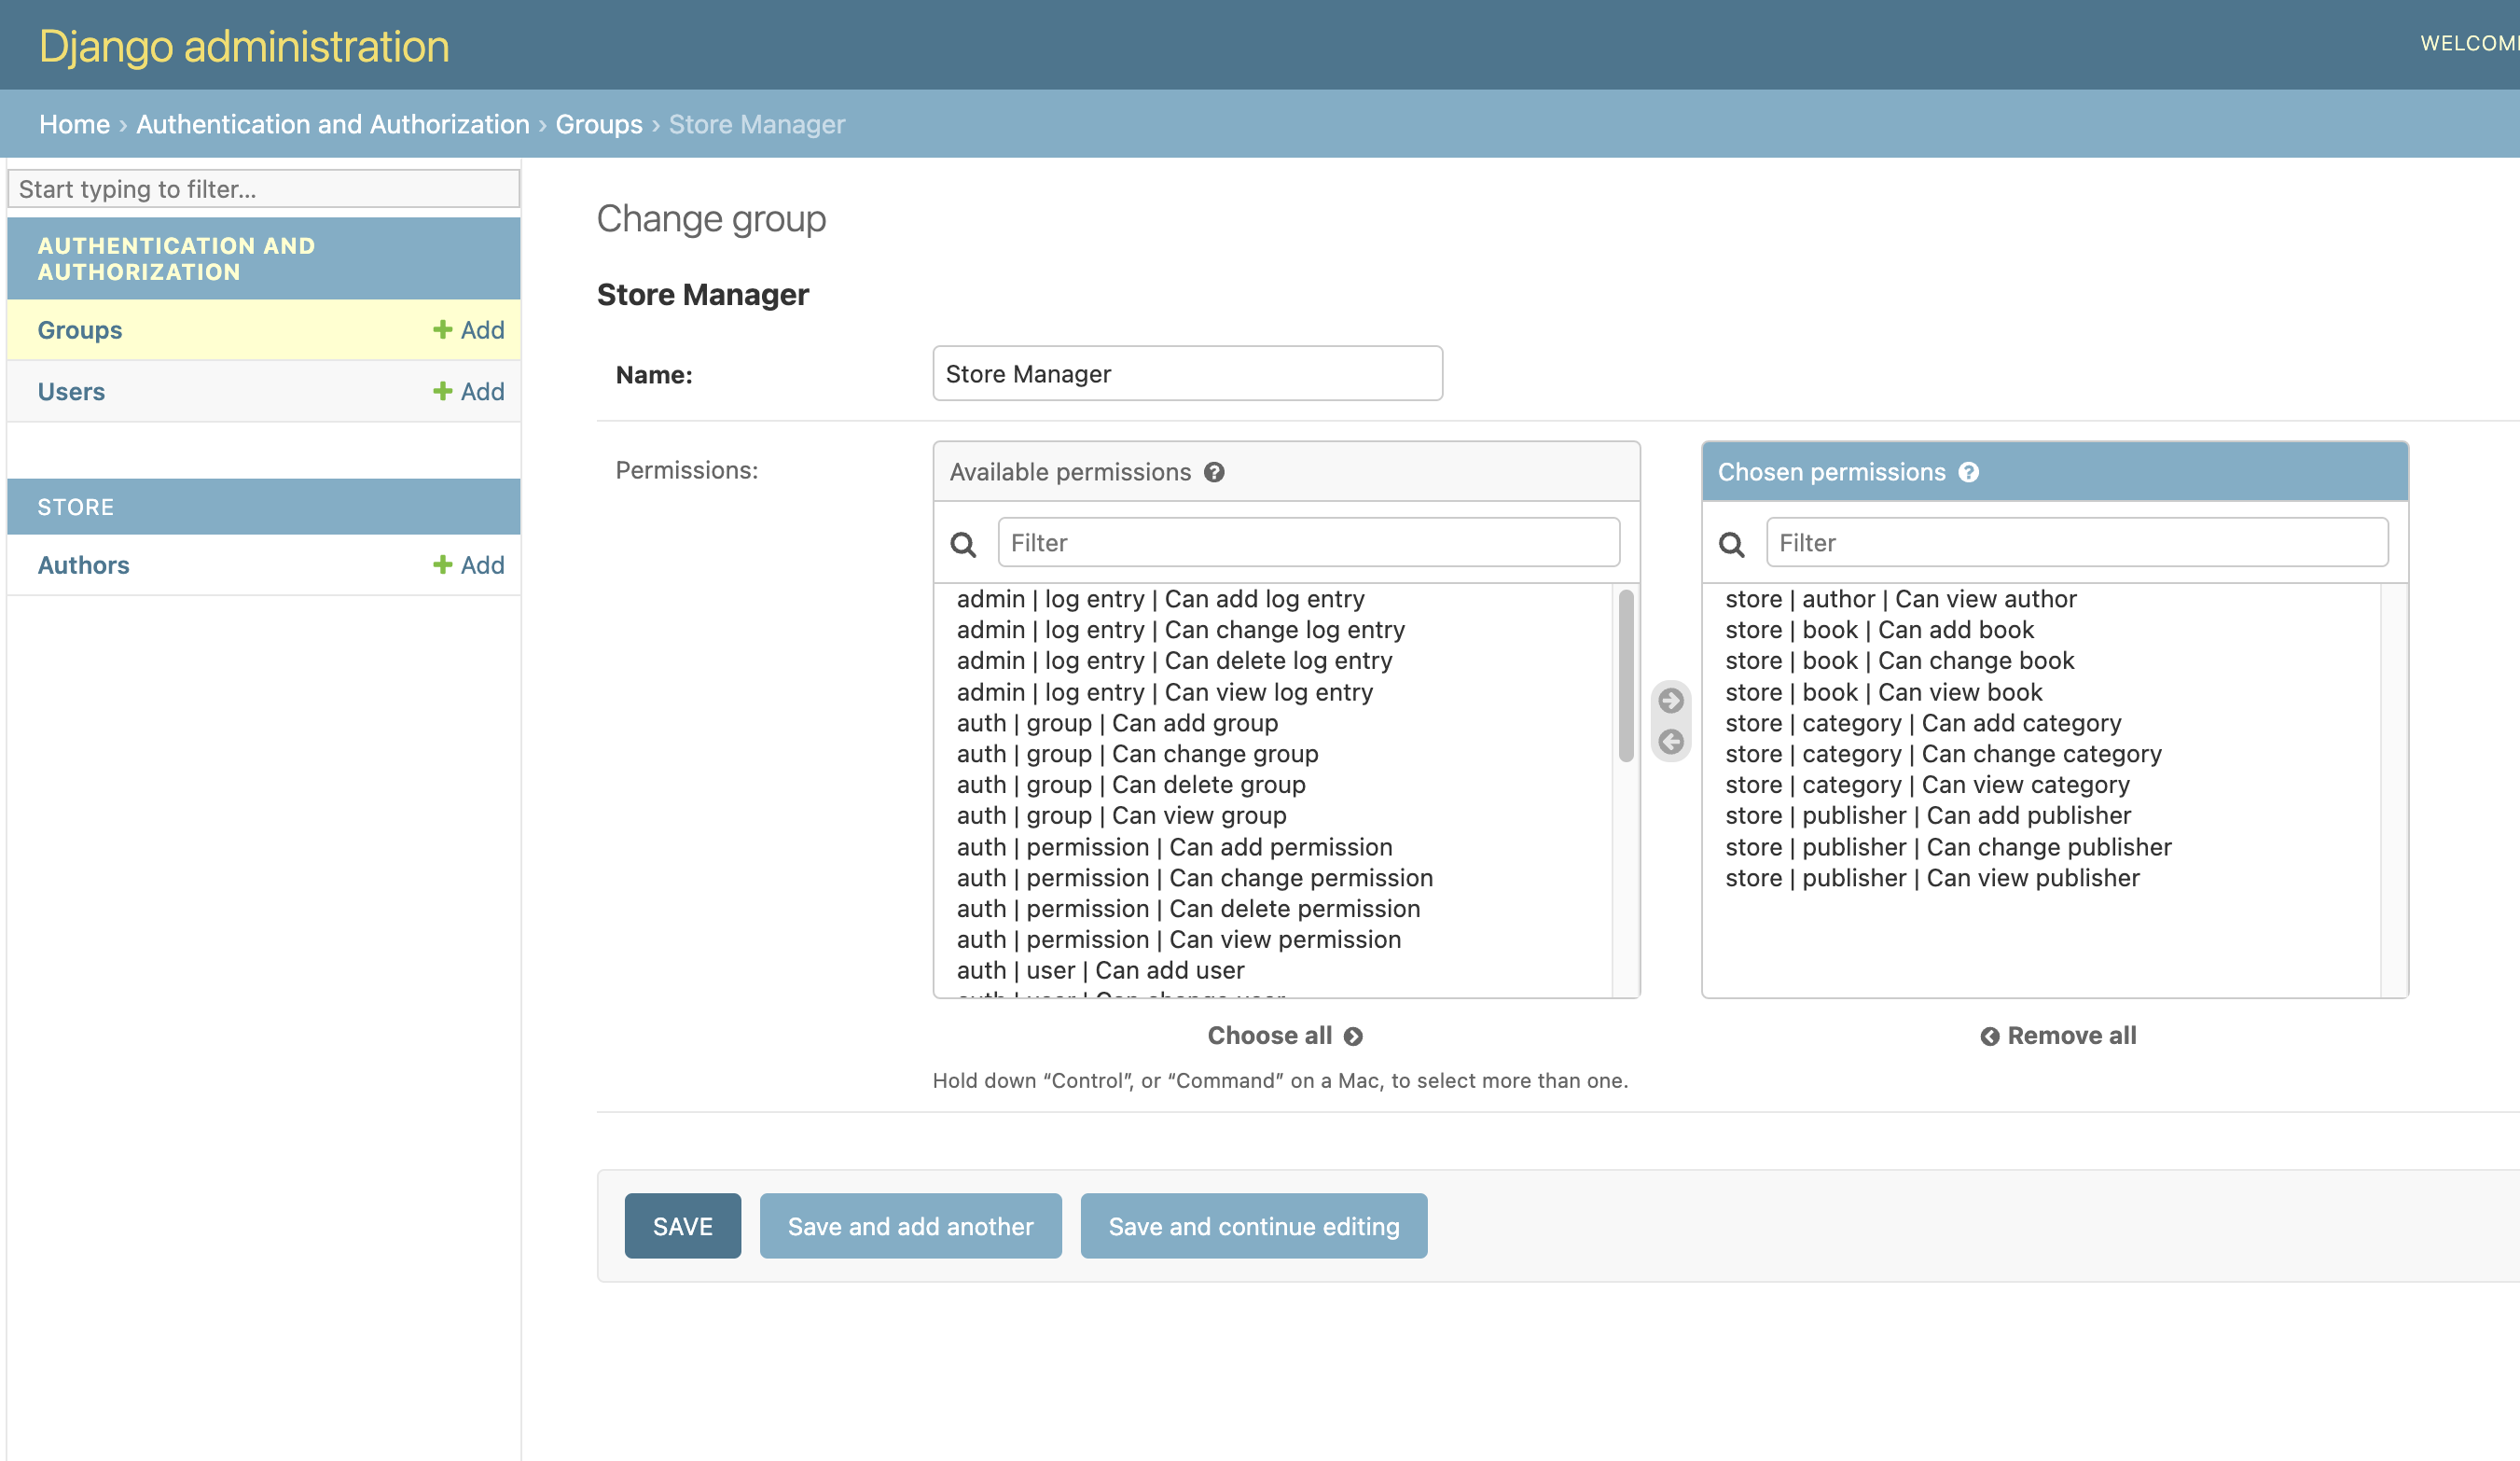Click Add next to Groups in sidebar
The width and height of the screenshot is (2520, 1461).
click(x=467, y=328)
